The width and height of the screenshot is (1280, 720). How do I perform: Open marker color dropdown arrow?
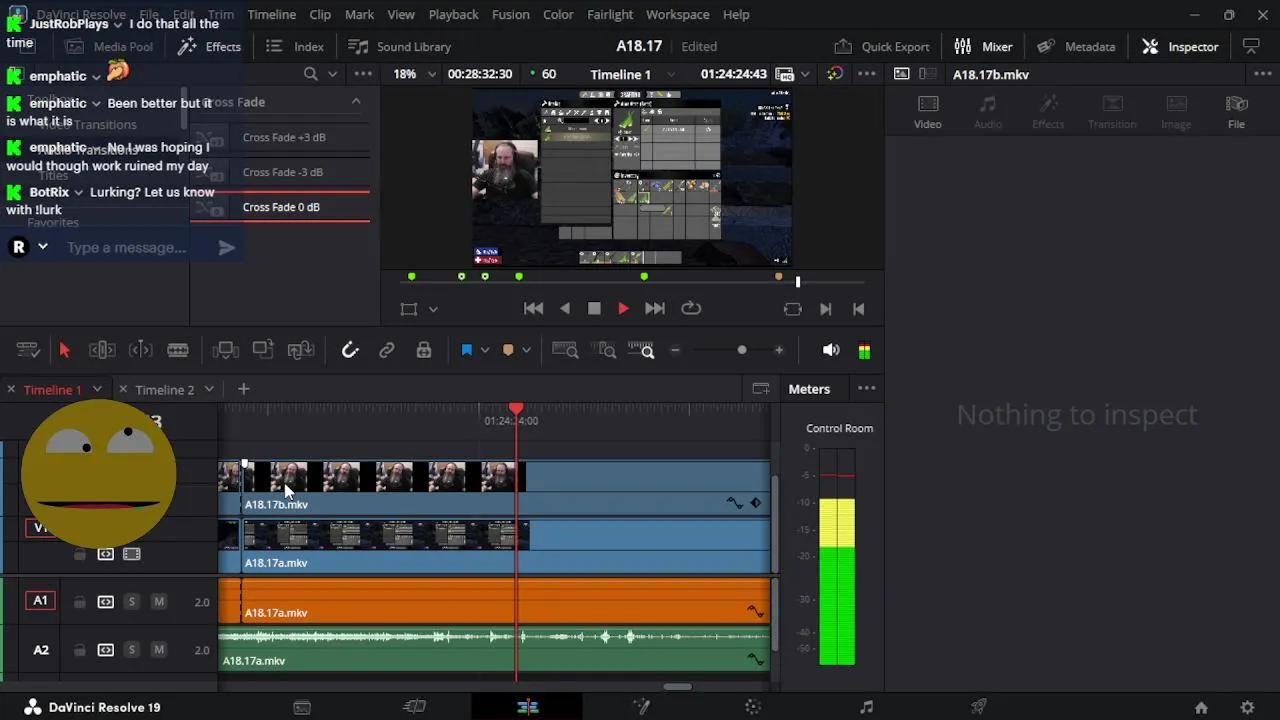click(526, 350)
